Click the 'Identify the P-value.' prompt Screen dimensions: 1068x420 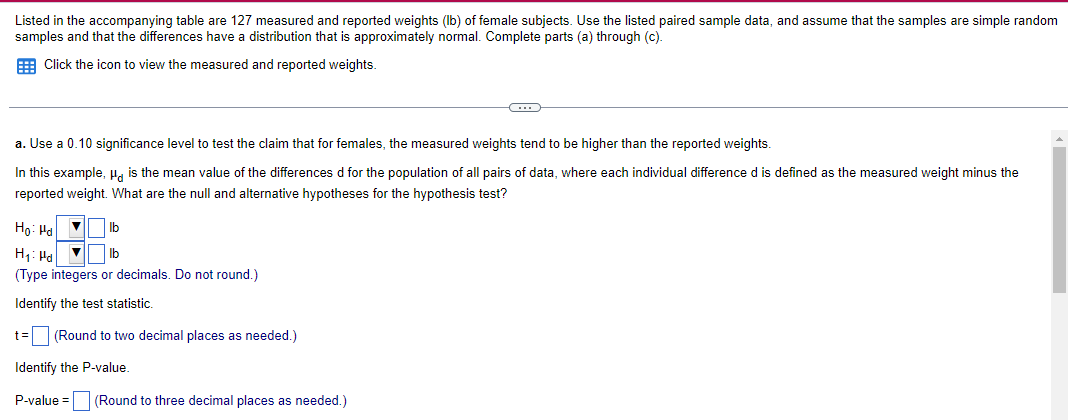(x=72, y=368)
